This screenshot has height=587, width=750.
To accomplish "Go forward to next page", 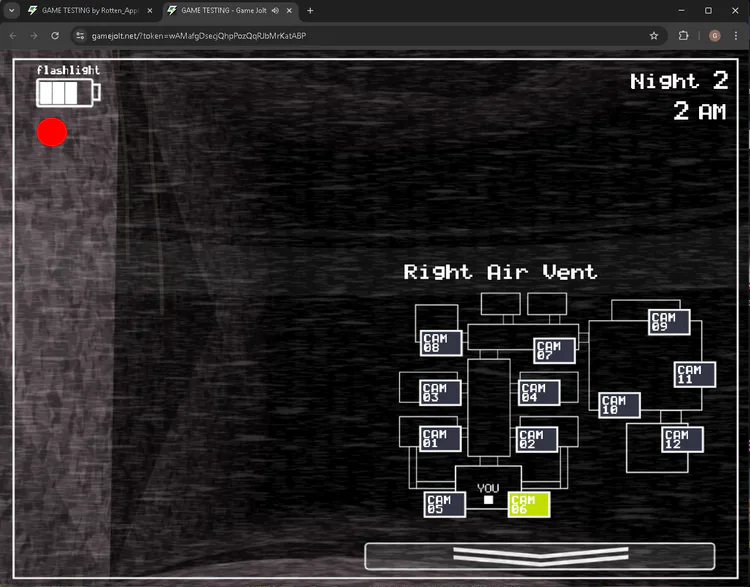I will 34,36.
